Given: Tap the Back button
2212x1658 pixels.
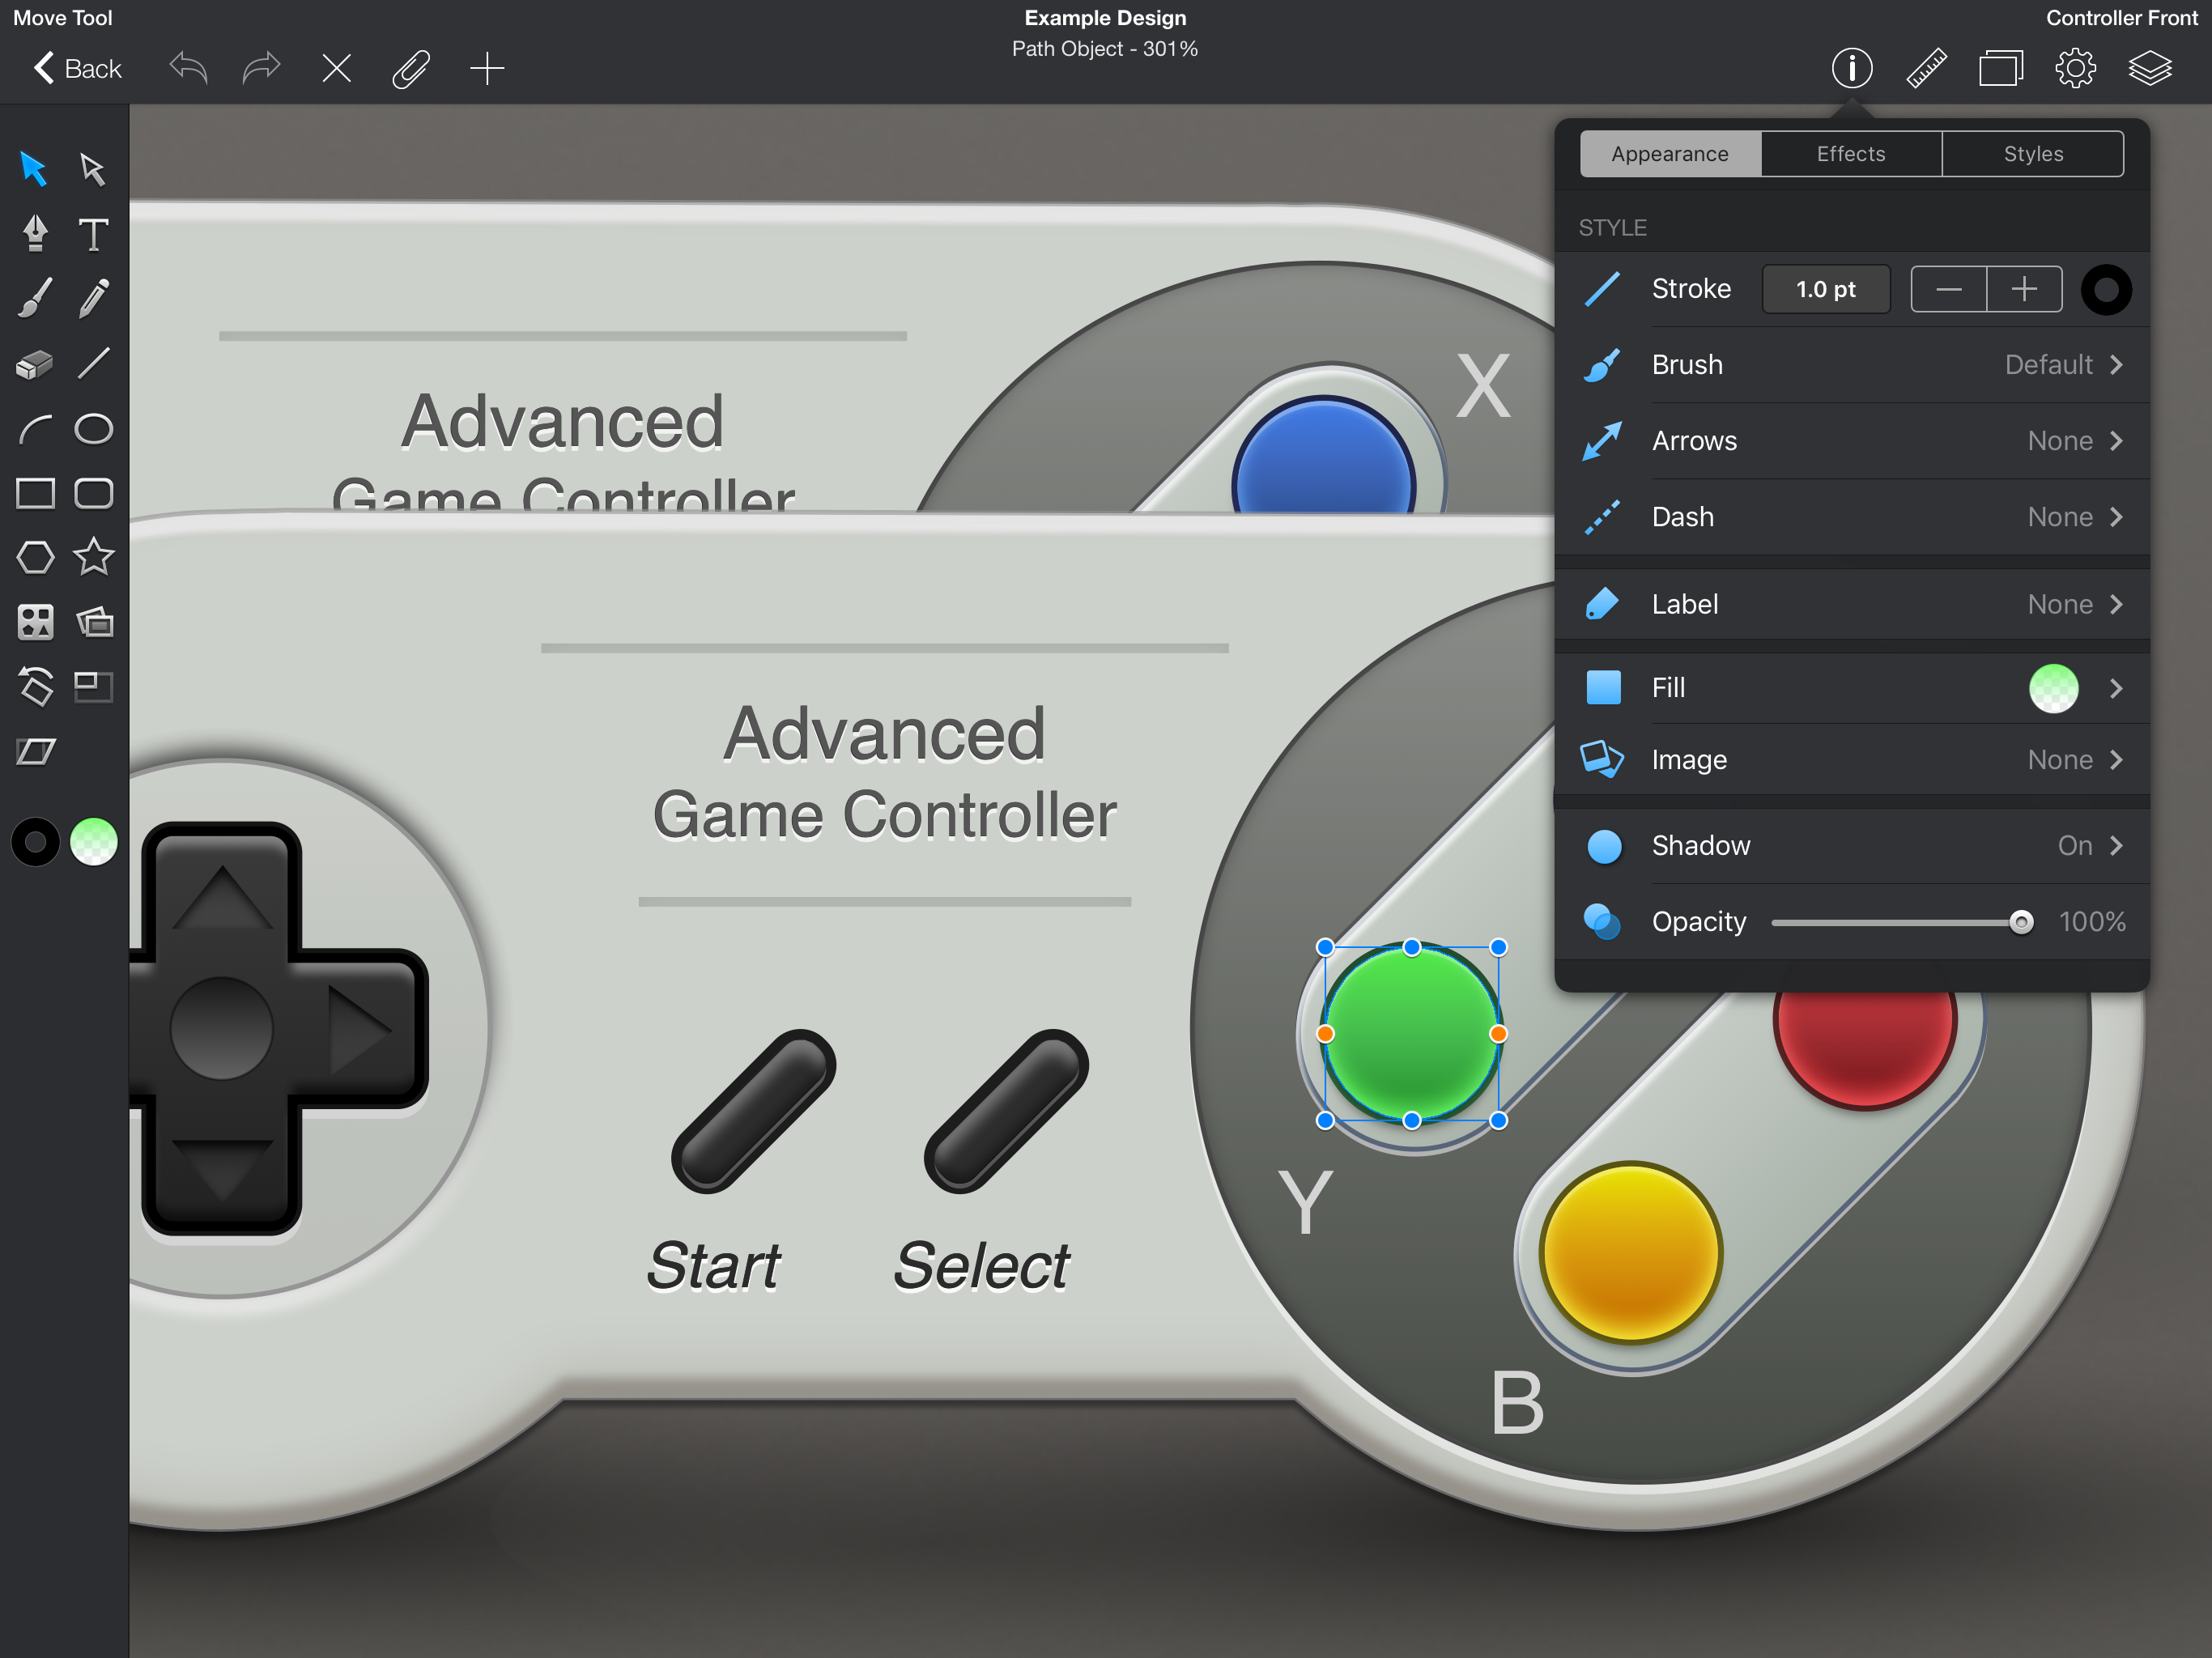Looking at the screenshot, I should coord(76,68).
